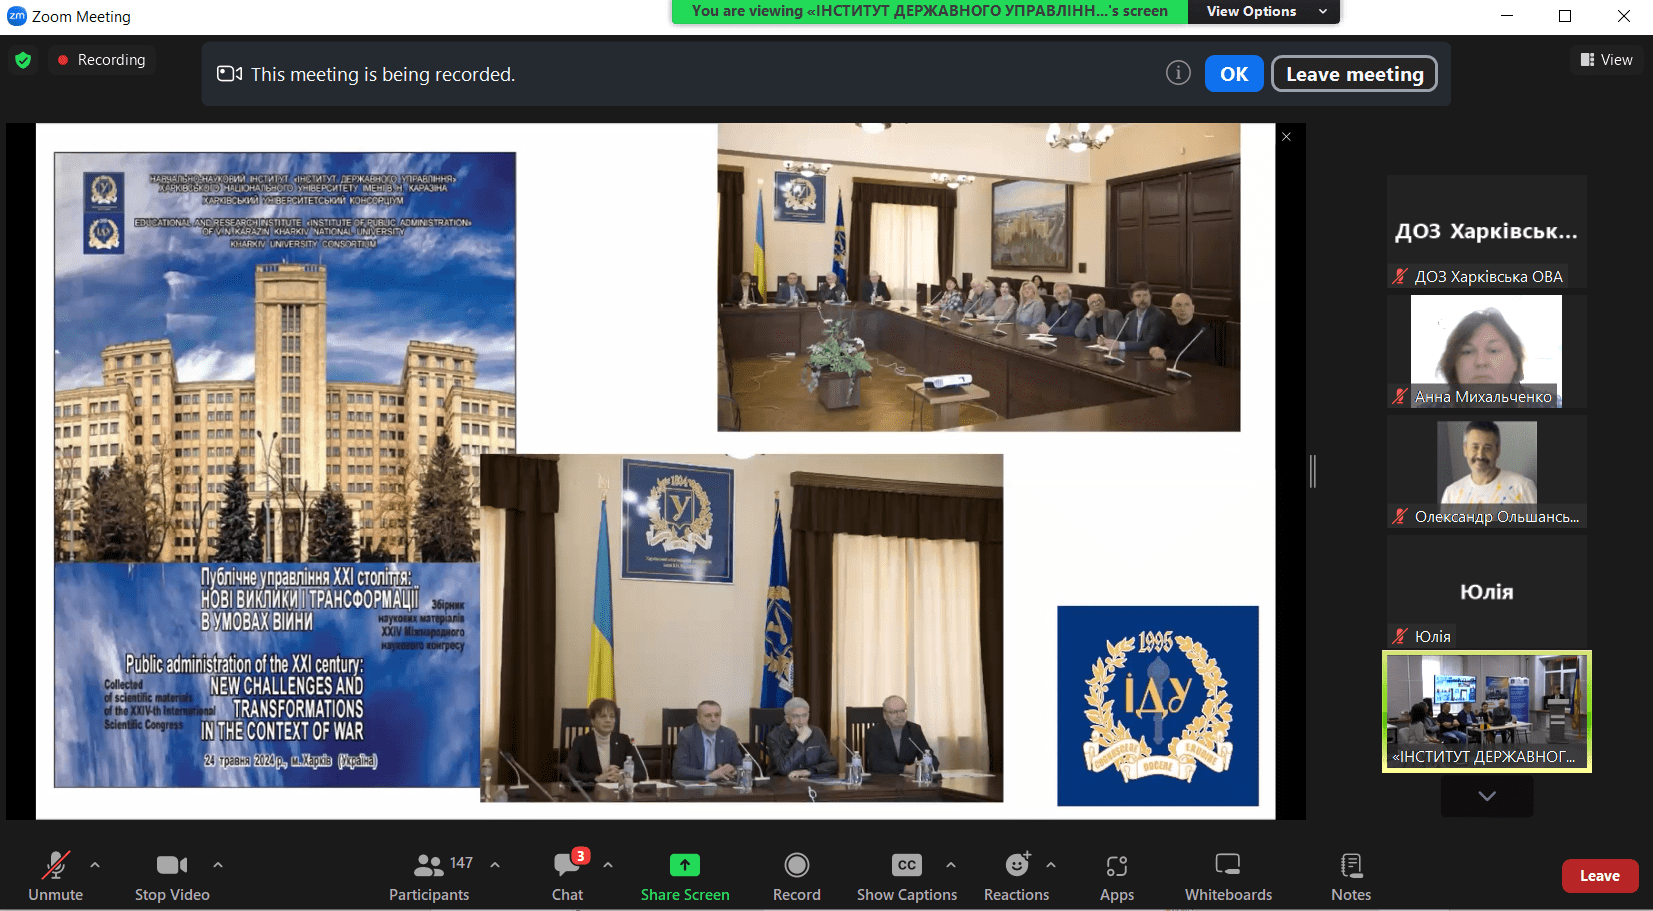1653x911 pixels.
Task: Expand captions options arrow
Action: point(951,865)
